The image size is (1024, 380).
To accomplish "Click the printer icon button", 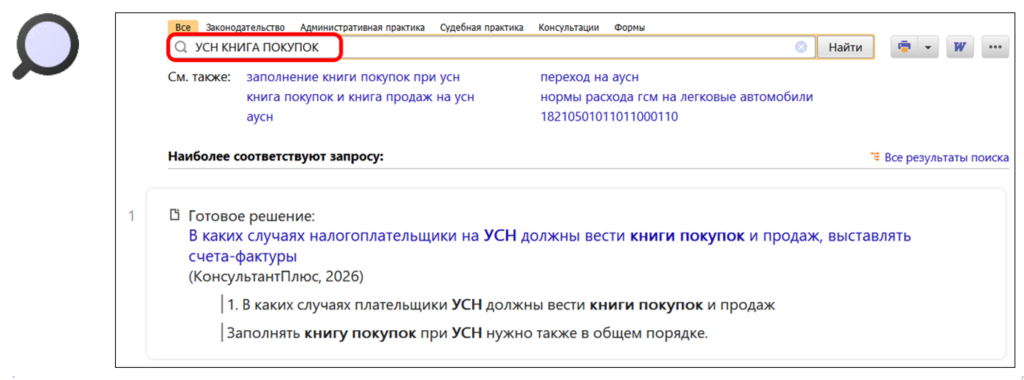I will (904, 47).
